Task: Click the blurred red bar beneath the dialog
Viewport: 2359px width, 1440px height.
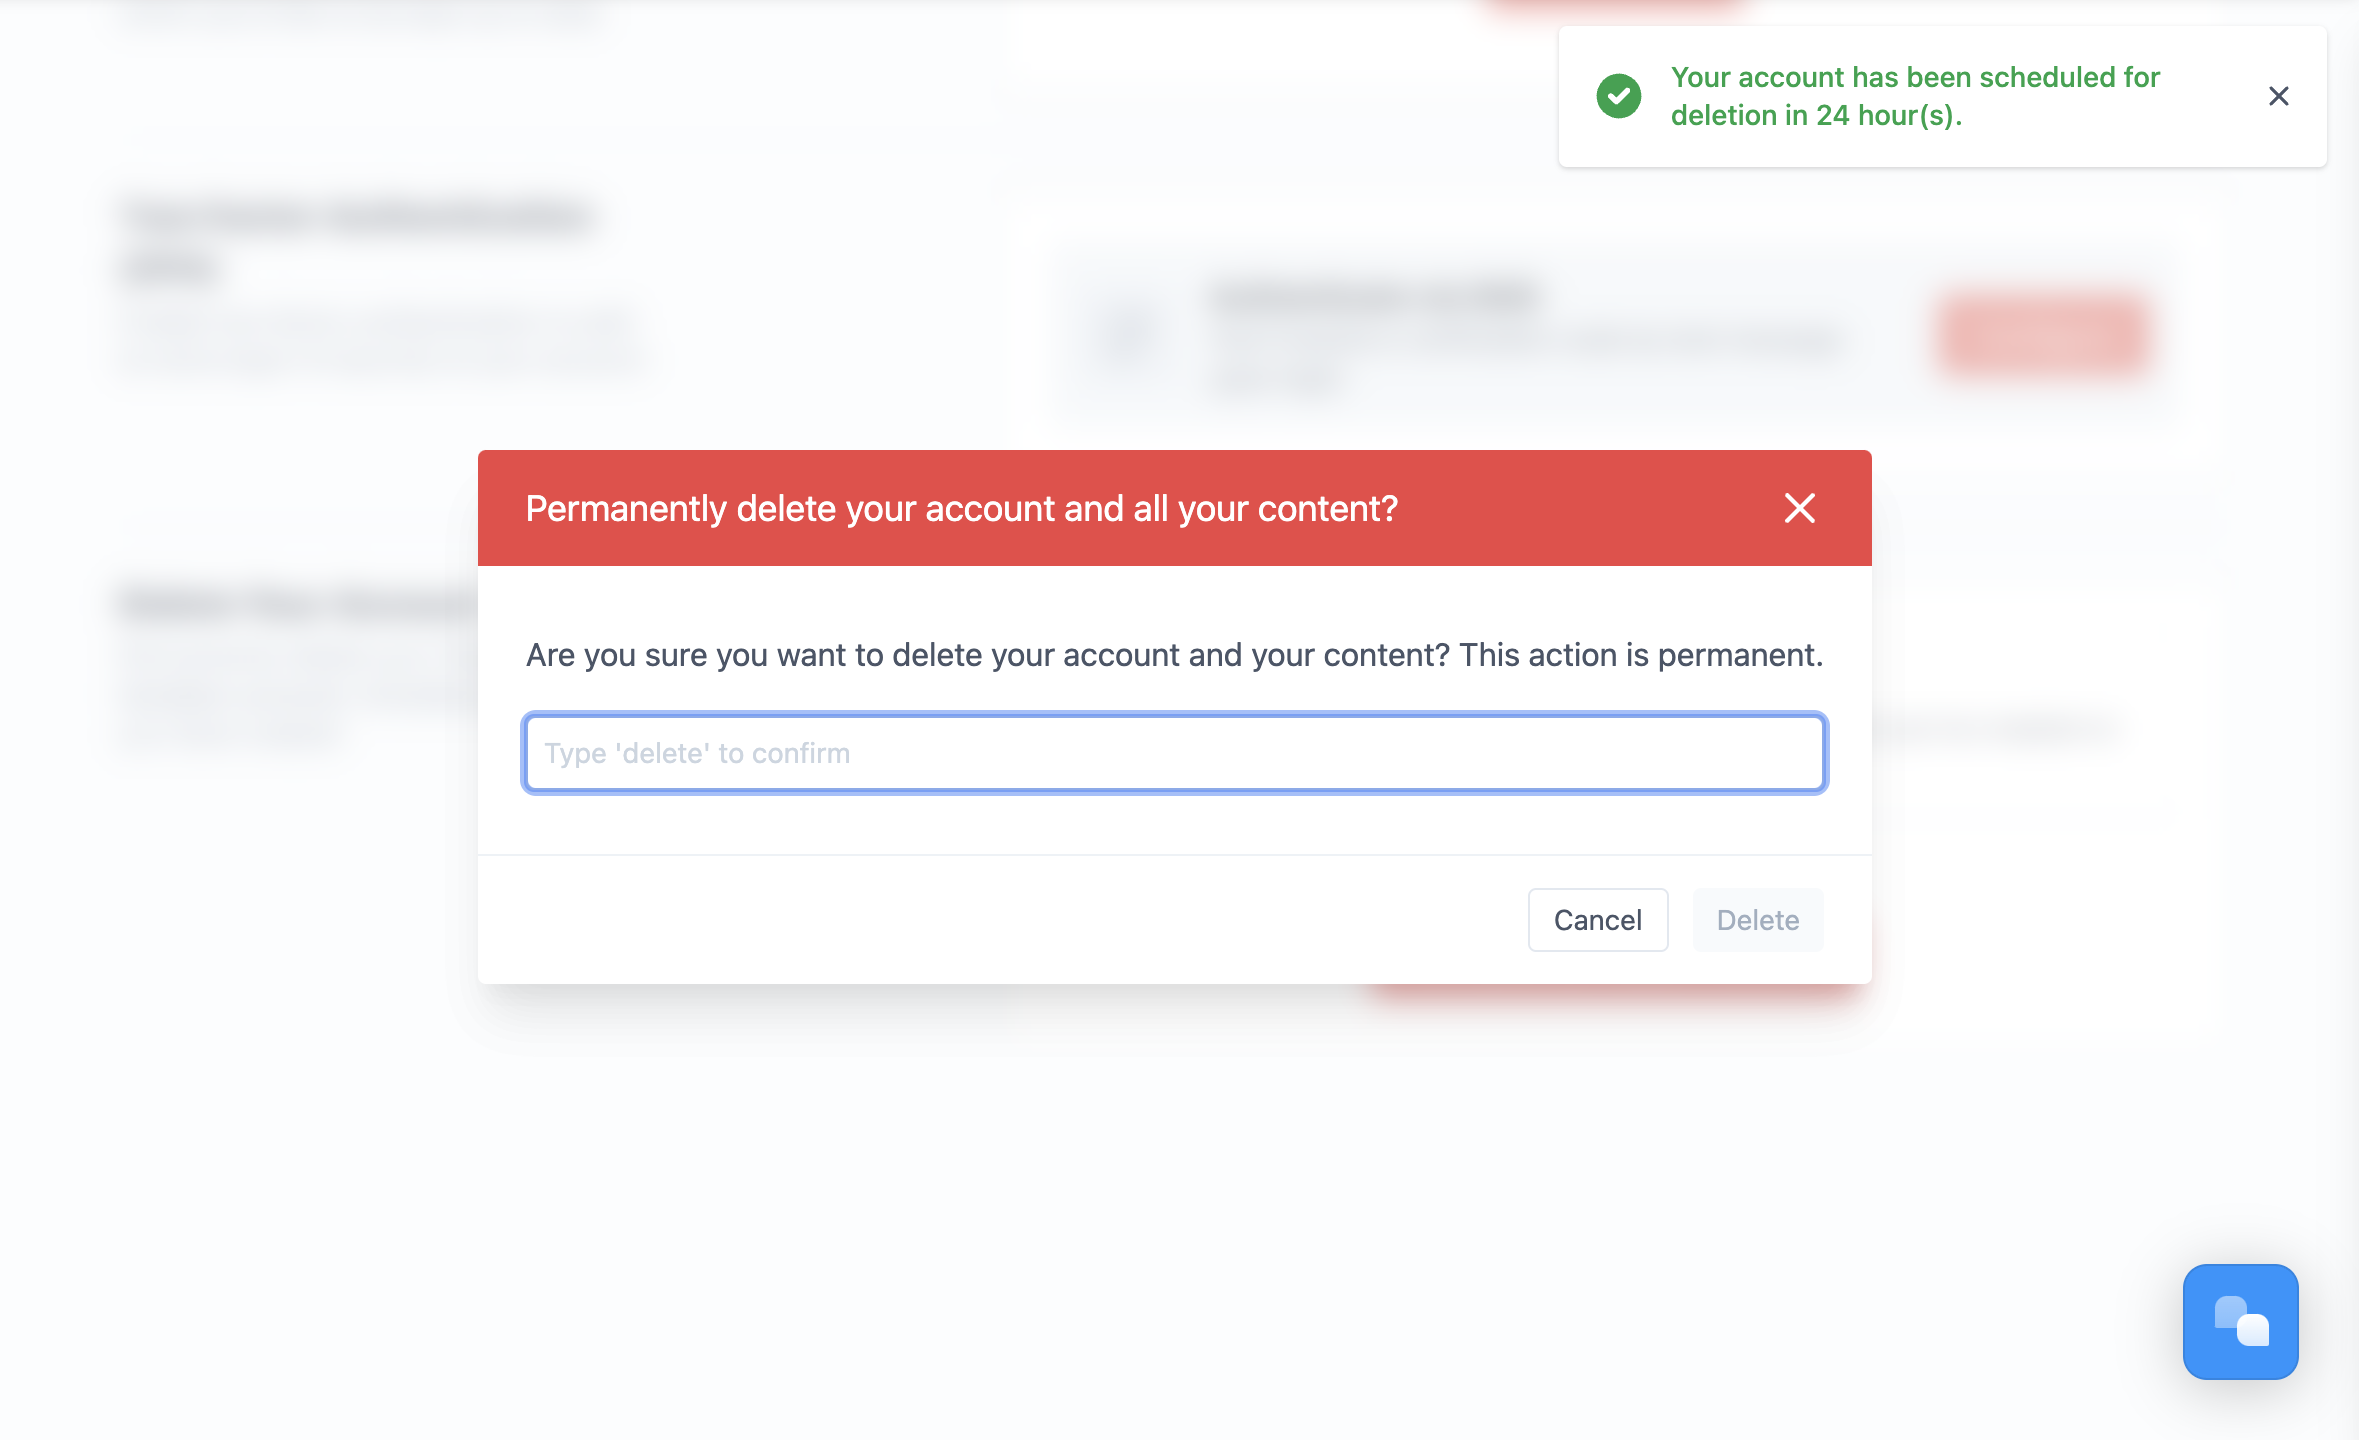Action: [x=1610, y=992]
